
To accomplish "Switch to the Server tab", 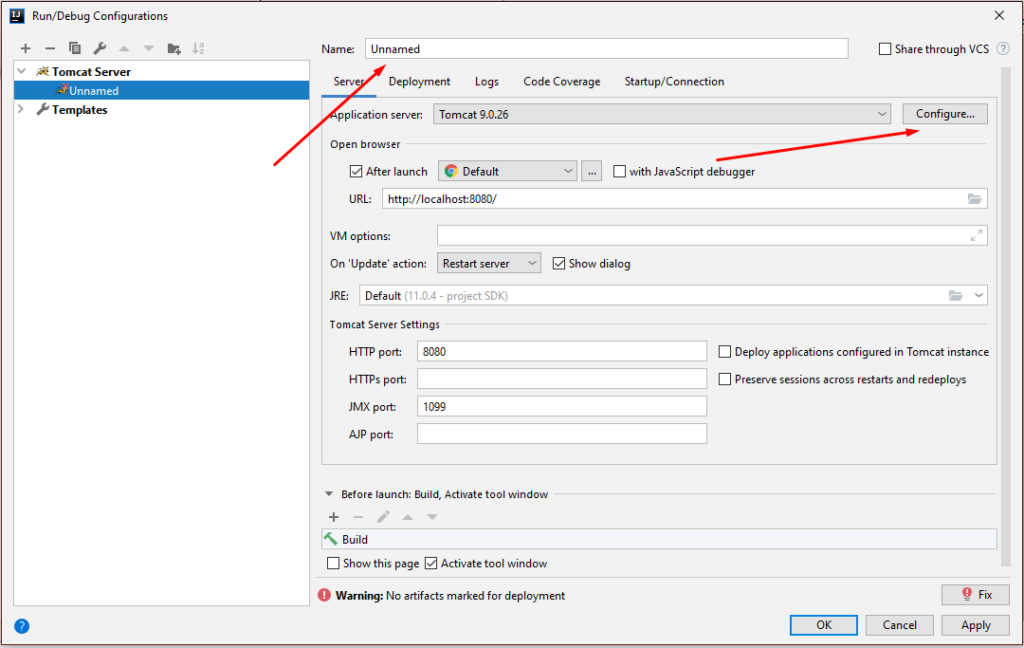I will coord(349,82).
